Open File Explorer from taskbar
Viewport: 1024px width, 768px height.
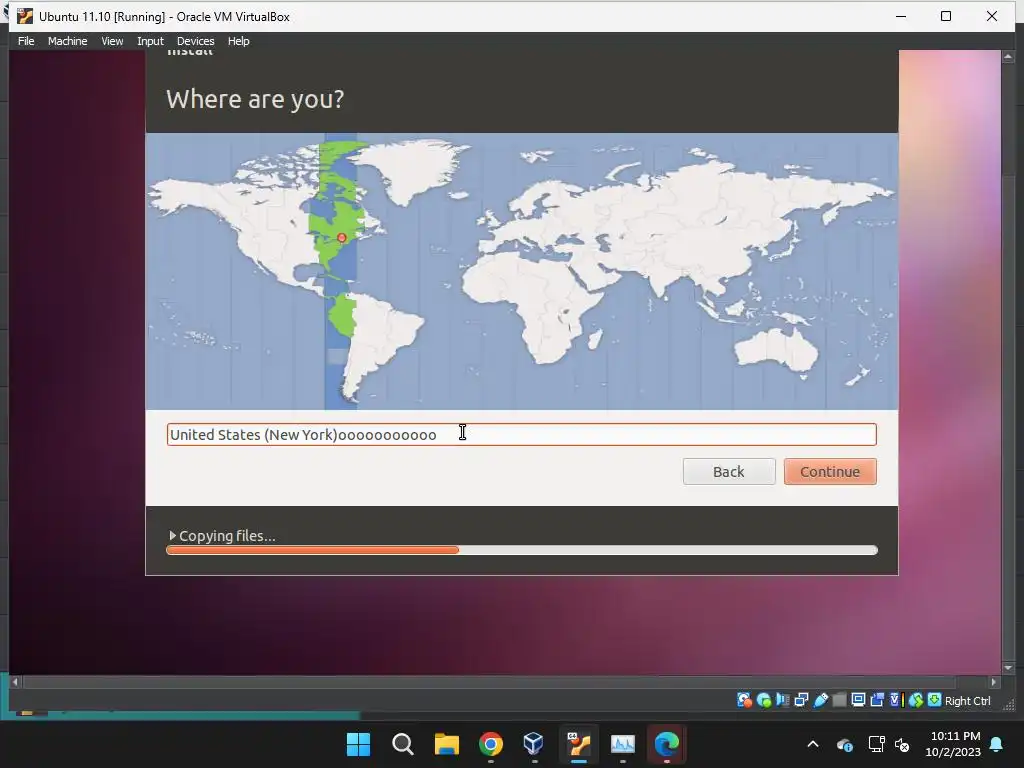pos(447,744)
